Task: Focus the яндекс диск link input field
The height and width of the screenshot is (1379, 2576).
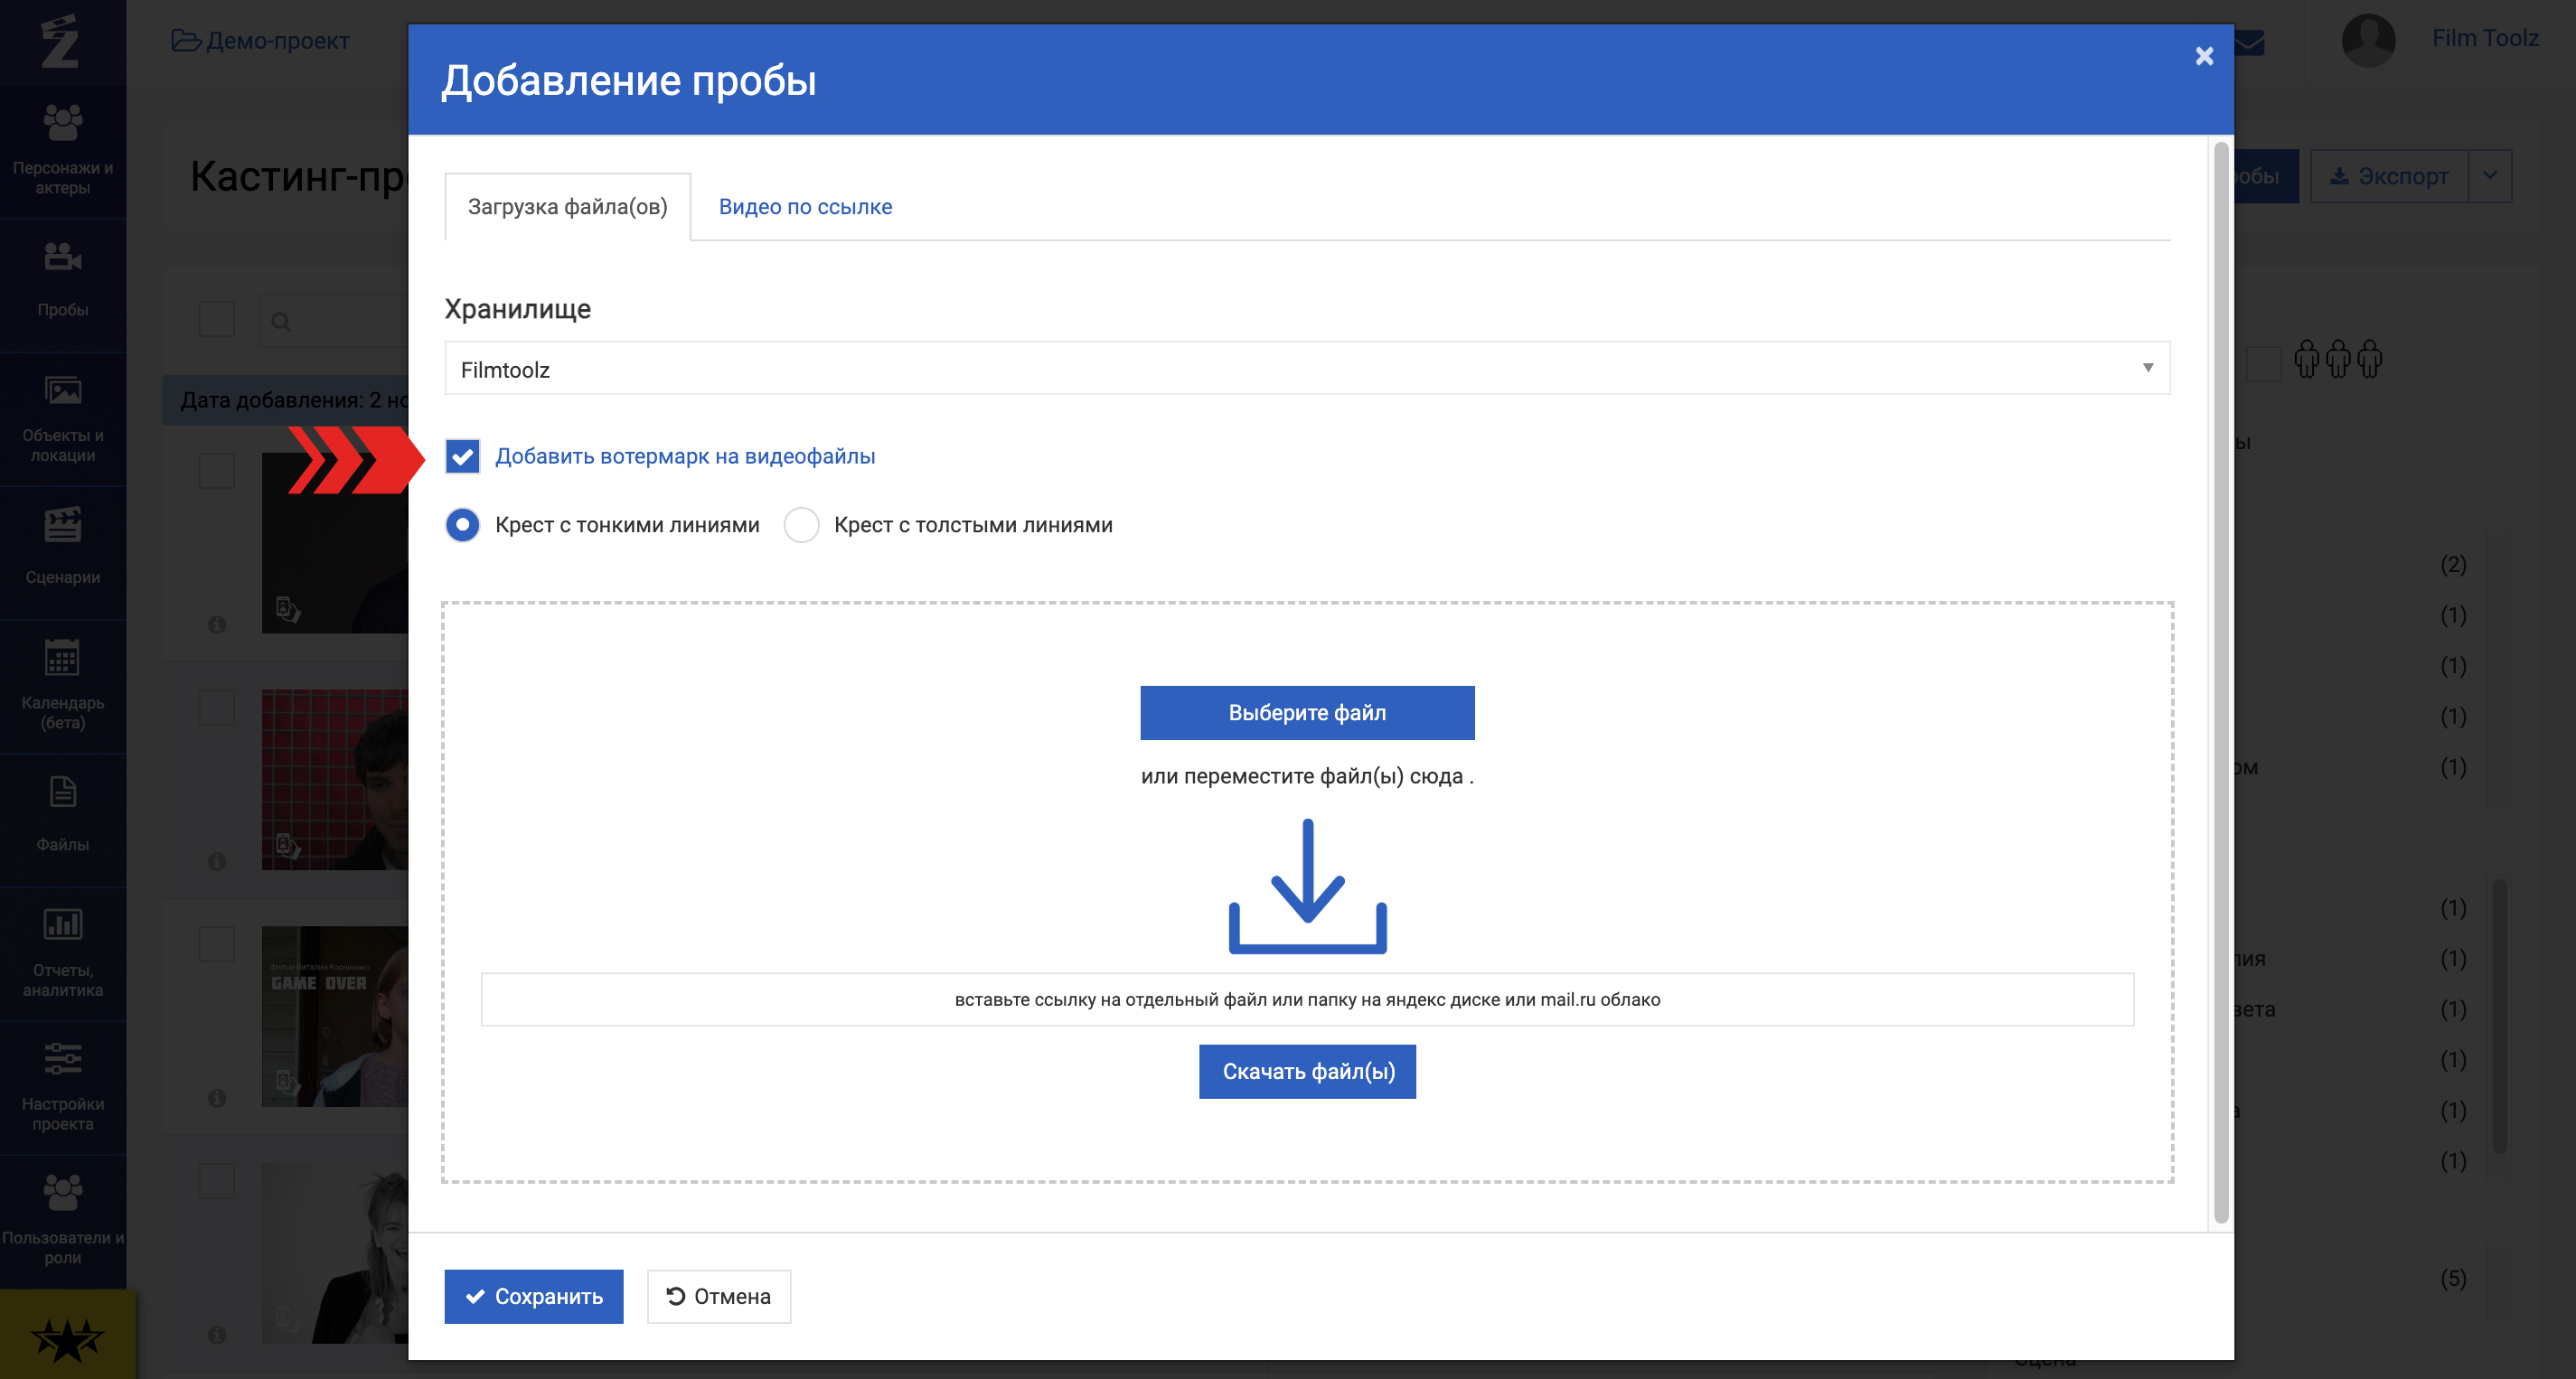Action: (x=1307, y=999)
